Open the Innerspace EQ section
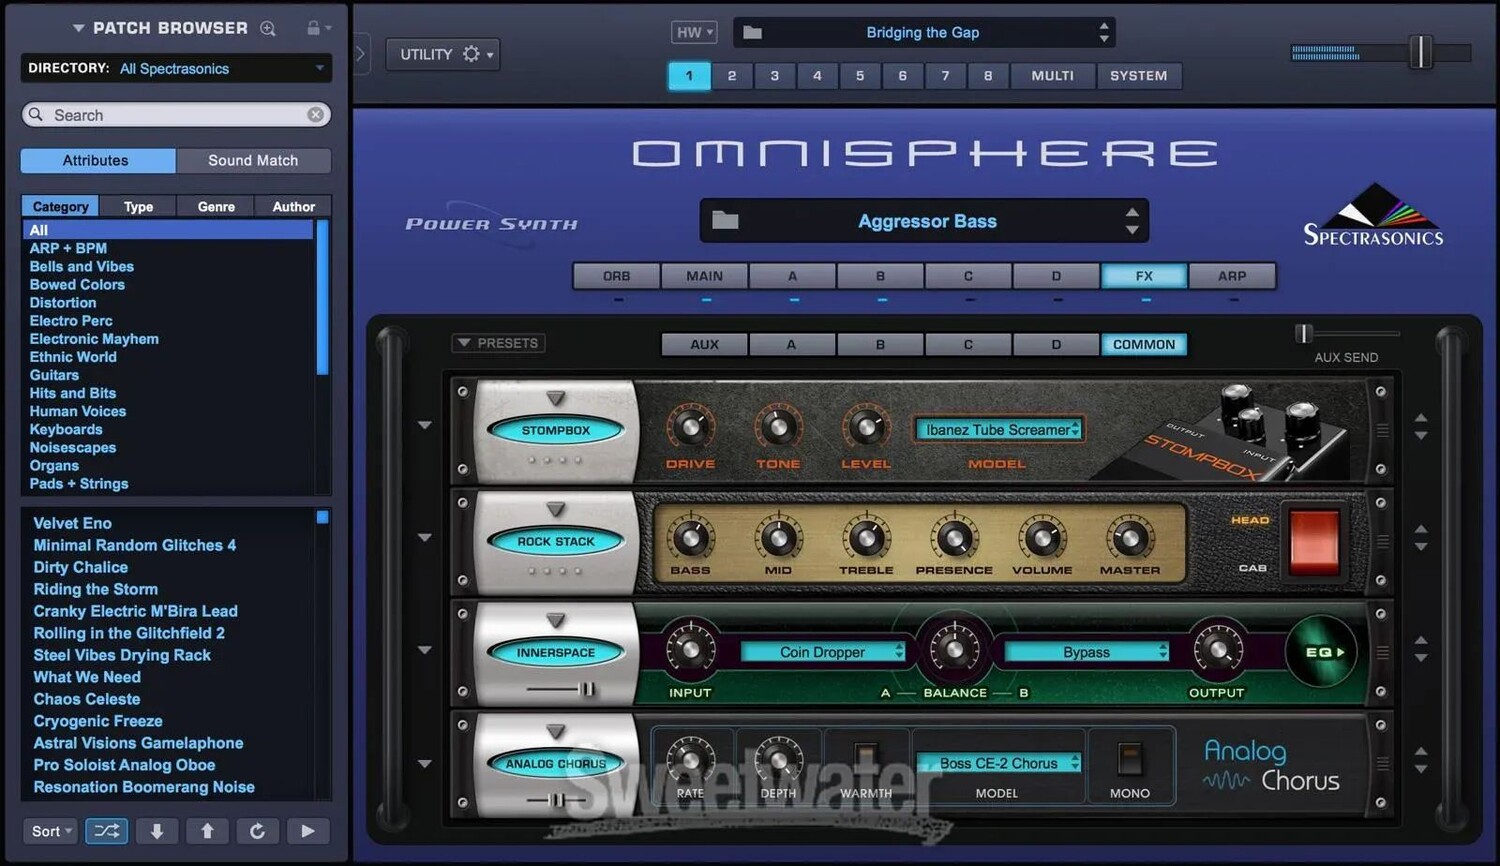This screenshot has height=866, width=1500. (x=1323, y=652)
